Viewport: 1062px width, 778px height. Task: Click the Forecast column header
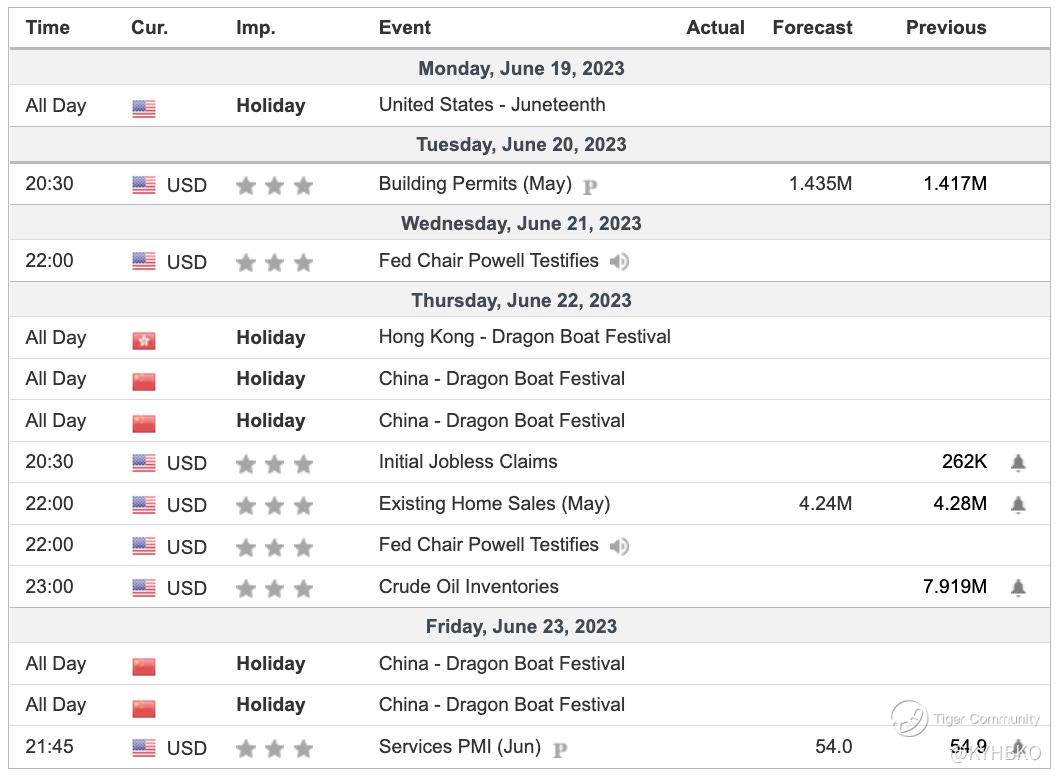pos(812,28)
